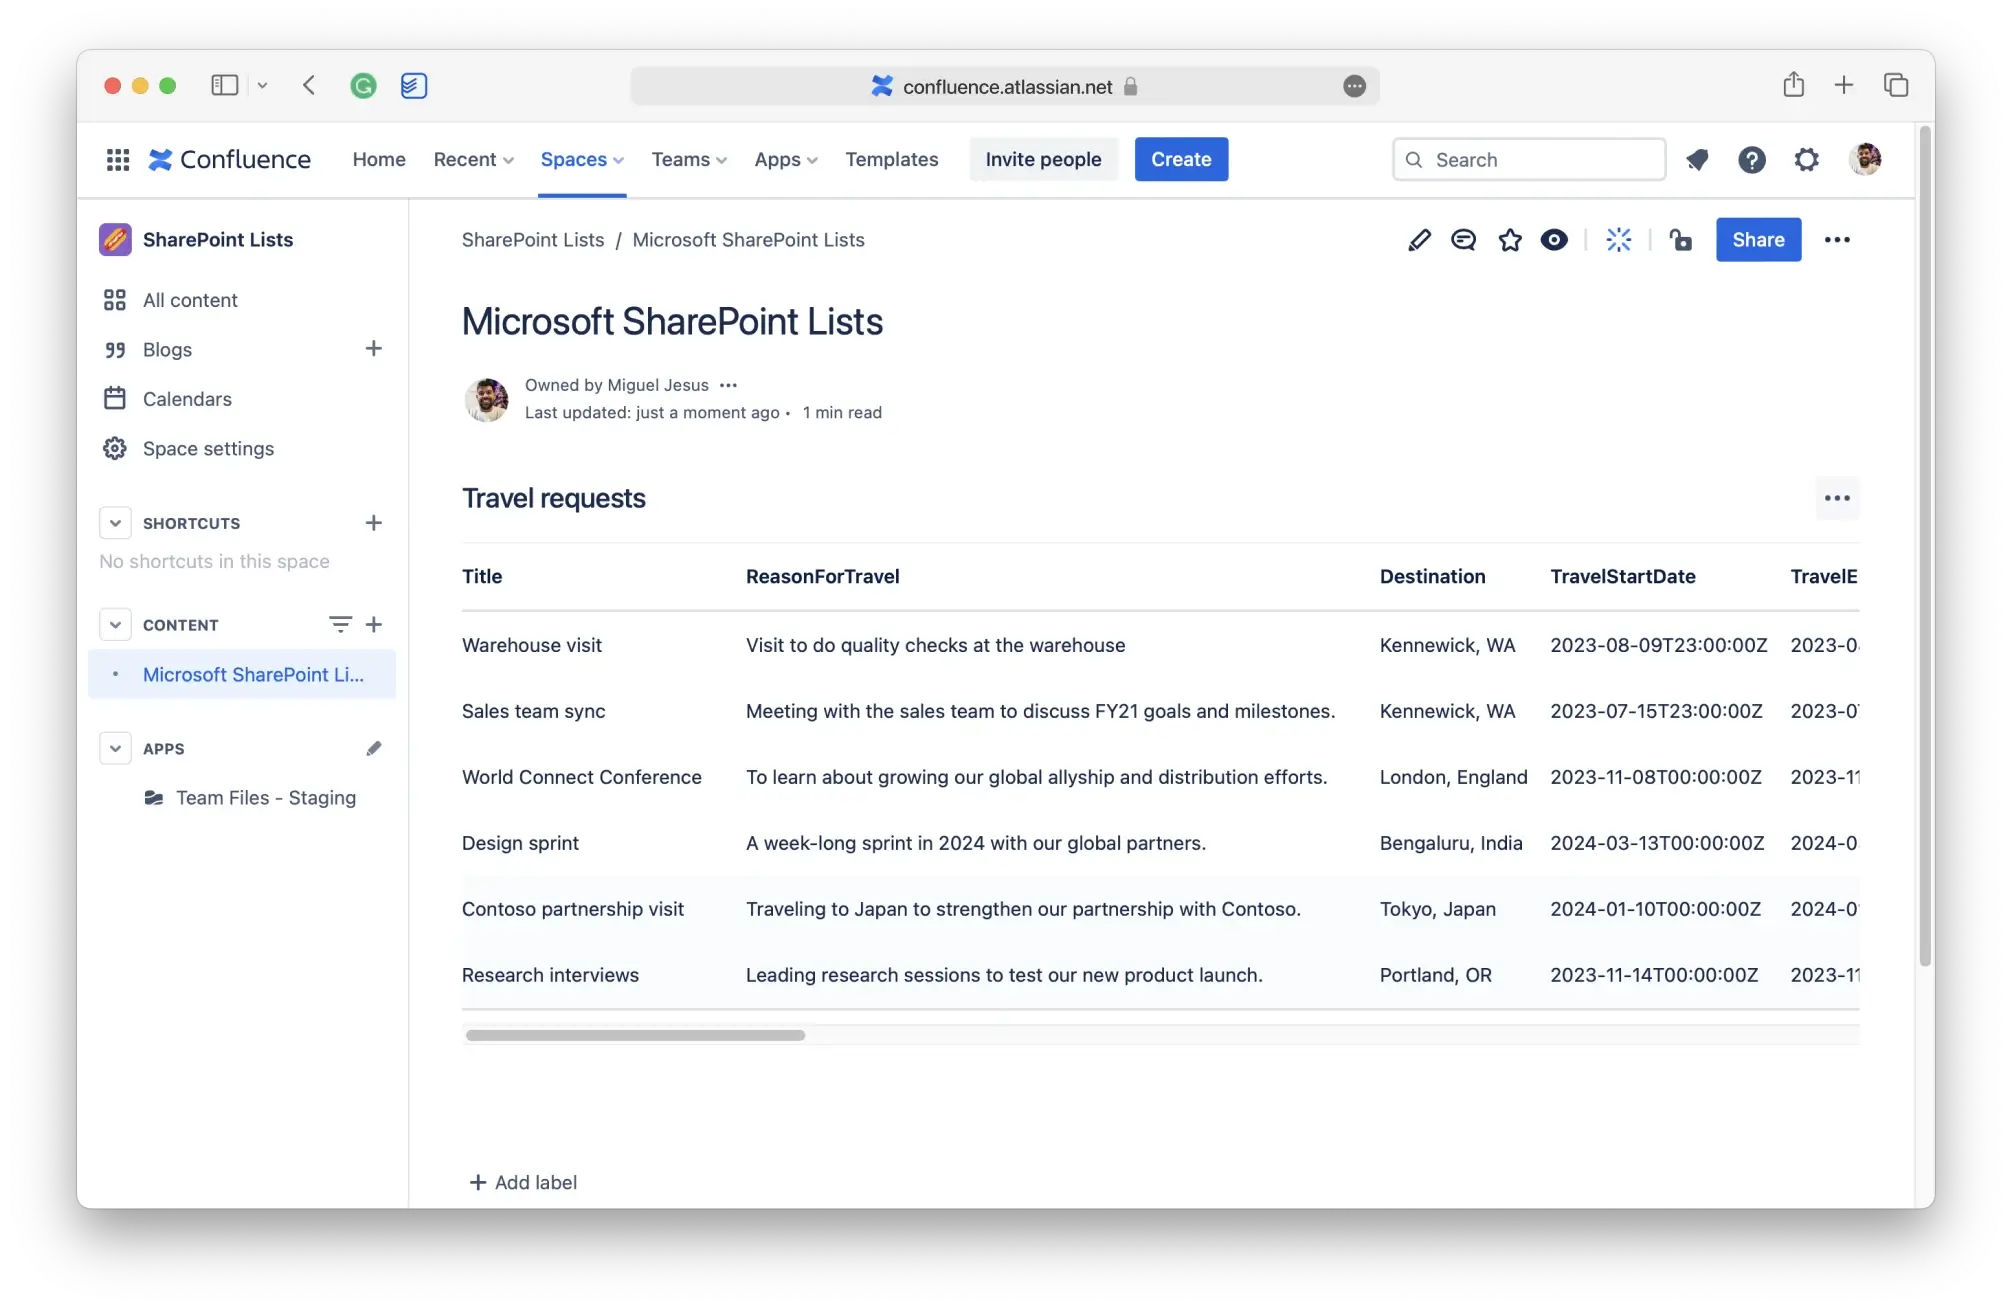Viewport: 2012px width, 1308px height.
Task: Toggle watching the page via eye icon
Action: point(1554,240)
